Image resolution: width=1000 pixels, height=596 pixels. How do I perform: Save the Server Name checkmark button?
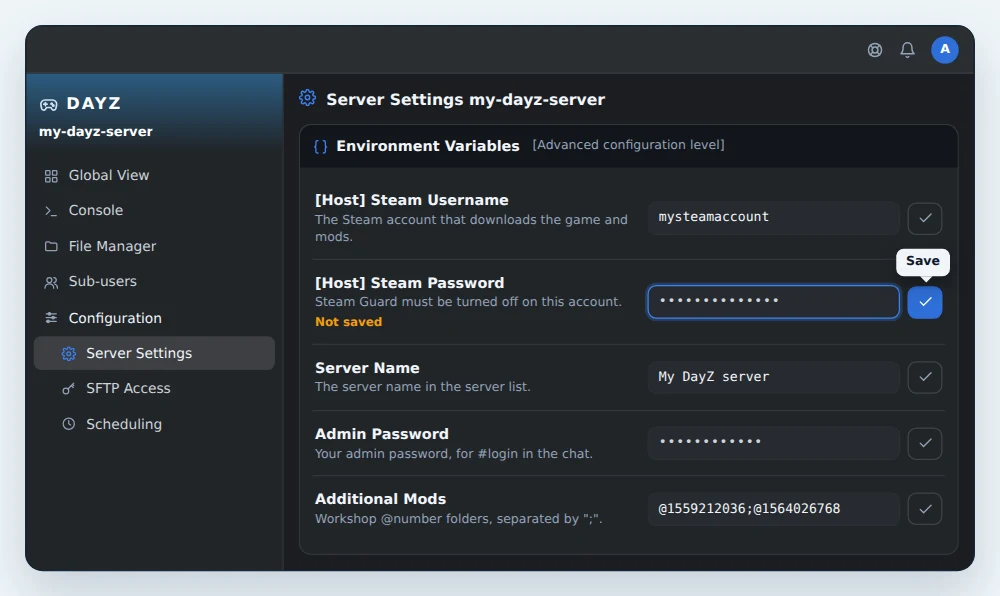[x=925, y=377]
